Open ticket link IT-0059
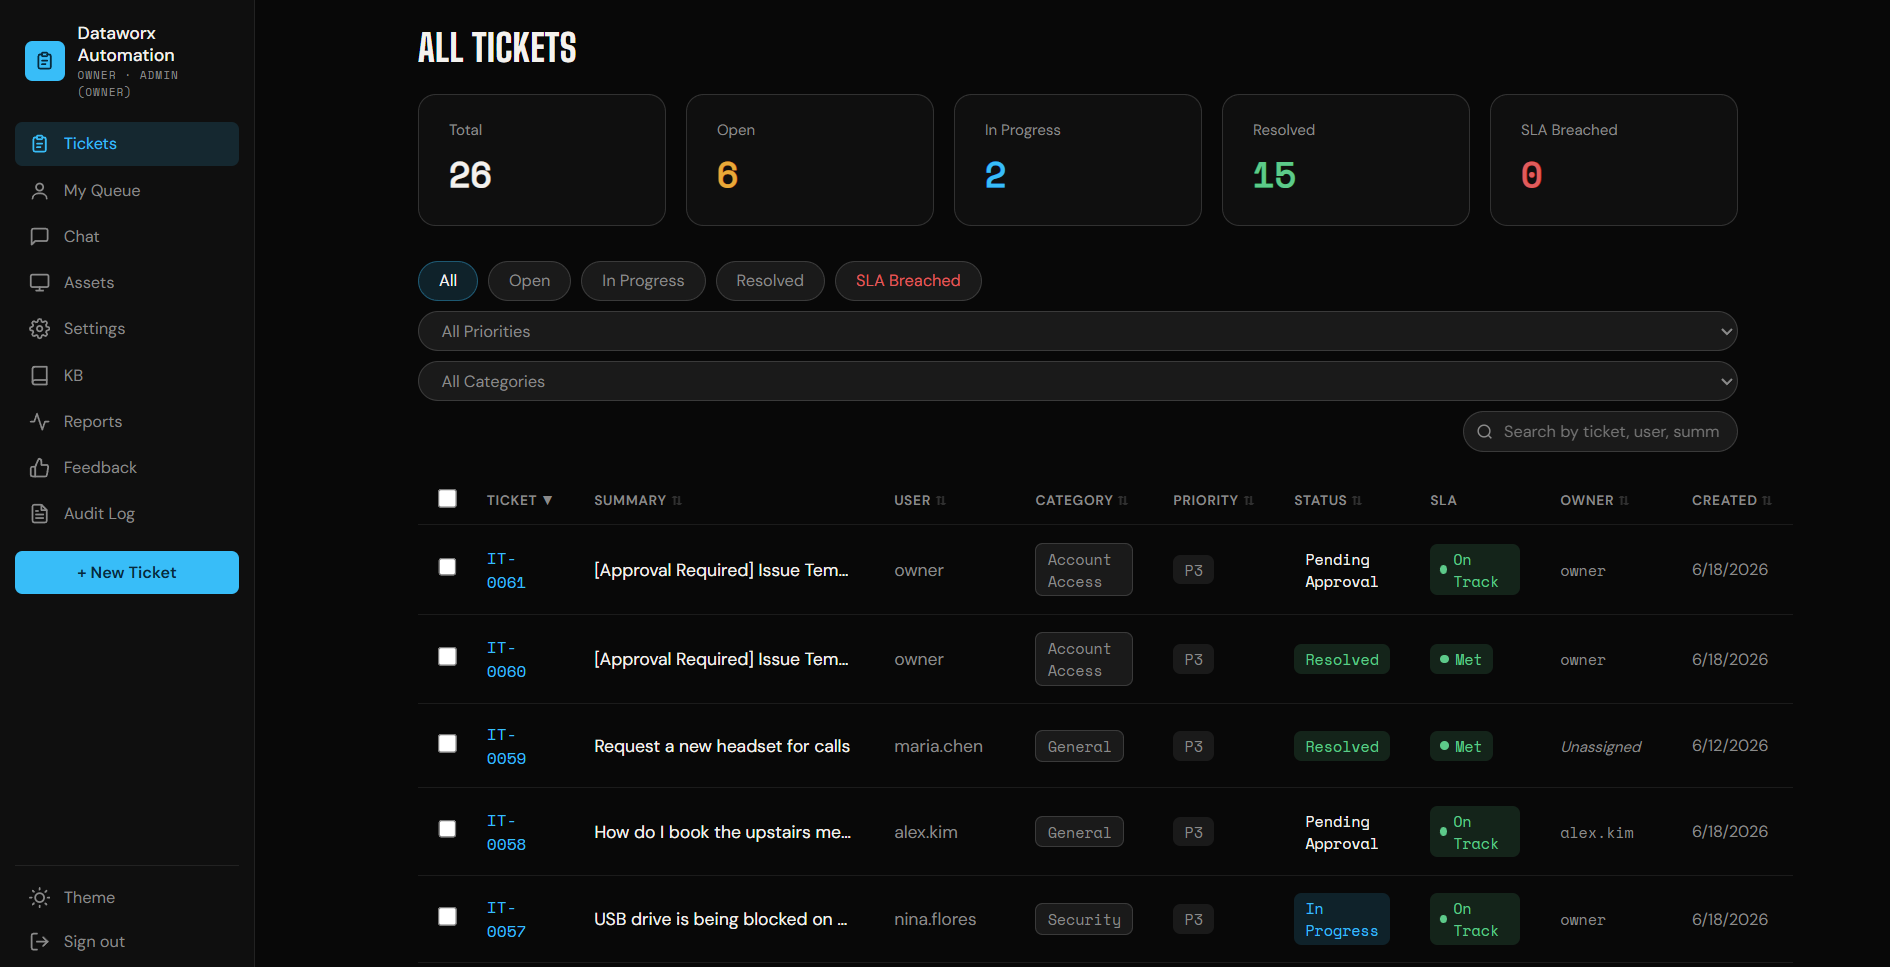 tap(506, 747)
